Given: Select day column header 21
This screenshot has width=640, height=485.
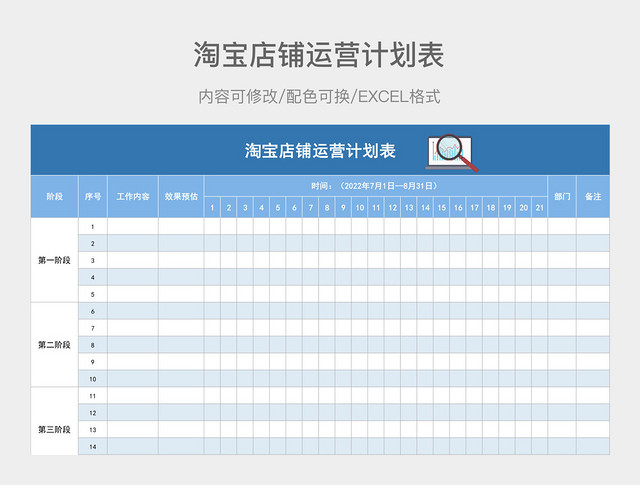Looking at the screenshot, I should coord(540,207).
